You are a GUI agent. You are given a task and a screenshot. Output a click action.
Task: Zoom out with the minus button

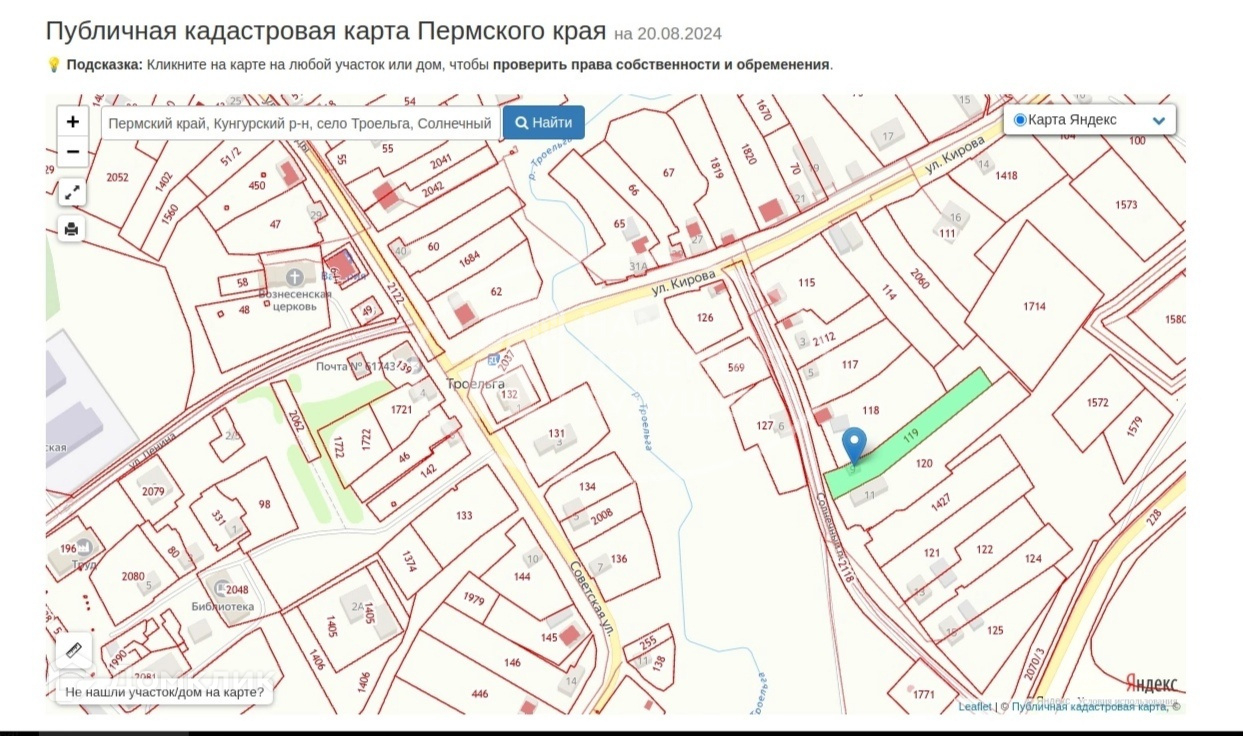73,153
